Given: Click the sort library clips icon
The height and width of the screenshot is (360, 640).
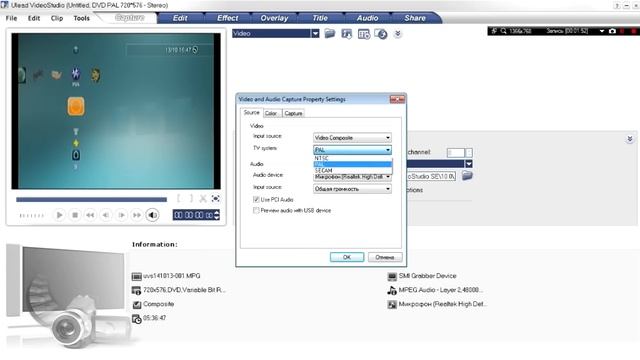Looking at the screenshot, I should click(381, 34).
